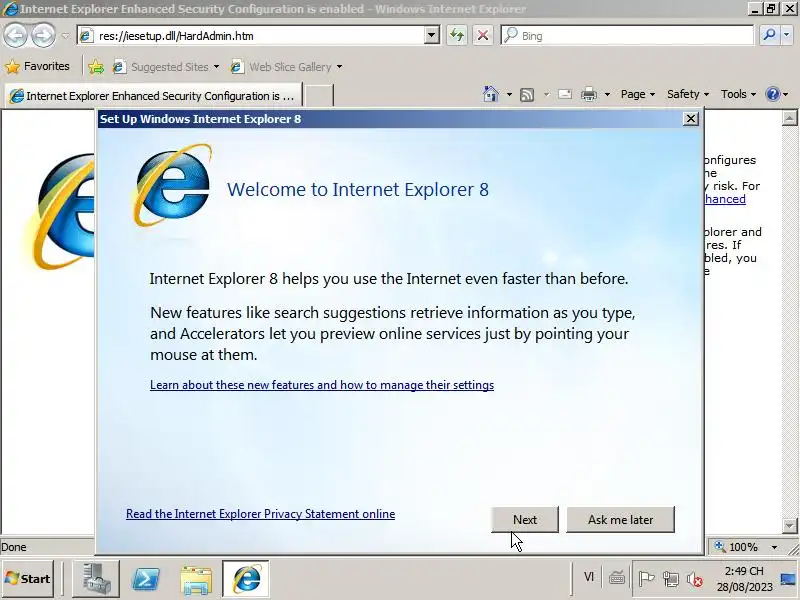
Task: Select the Internet Explorer Enhanced Security Configuration tab
Action: coord(153,95)
